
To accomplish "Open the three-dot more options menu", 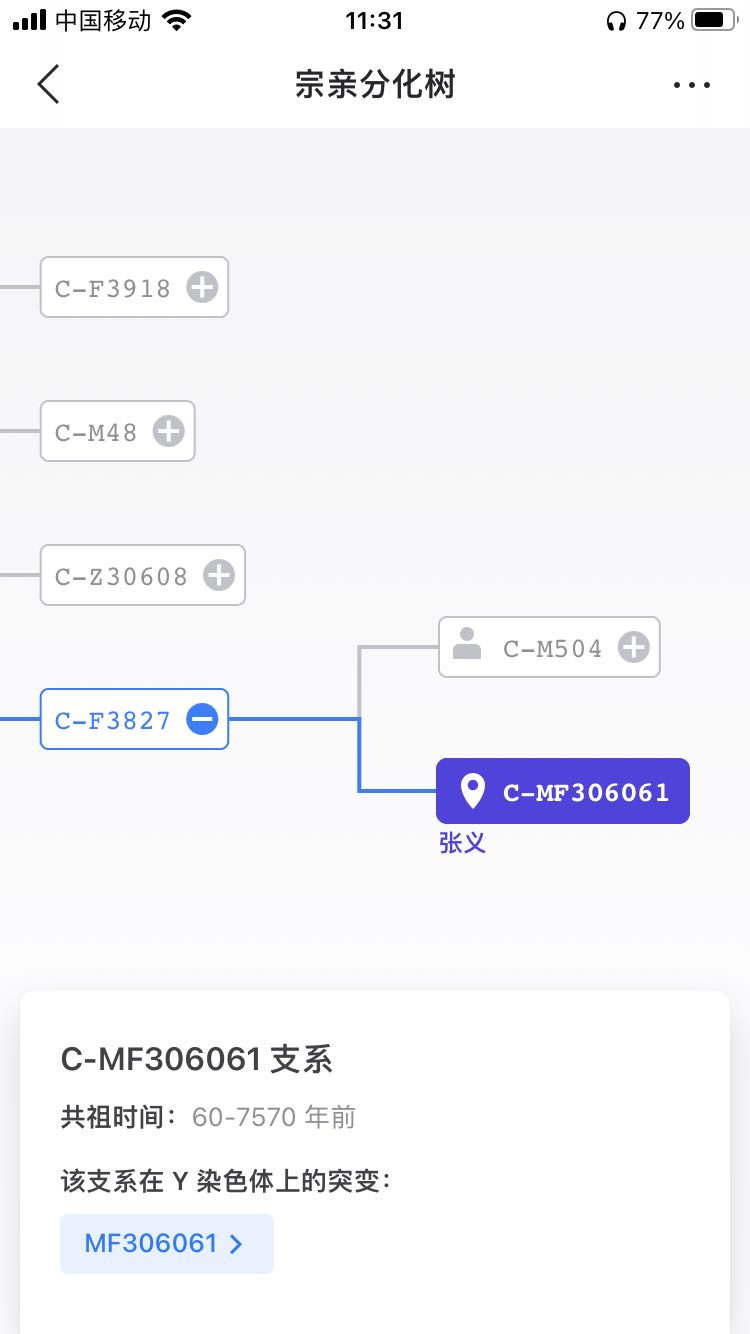I will pos(691,85).
